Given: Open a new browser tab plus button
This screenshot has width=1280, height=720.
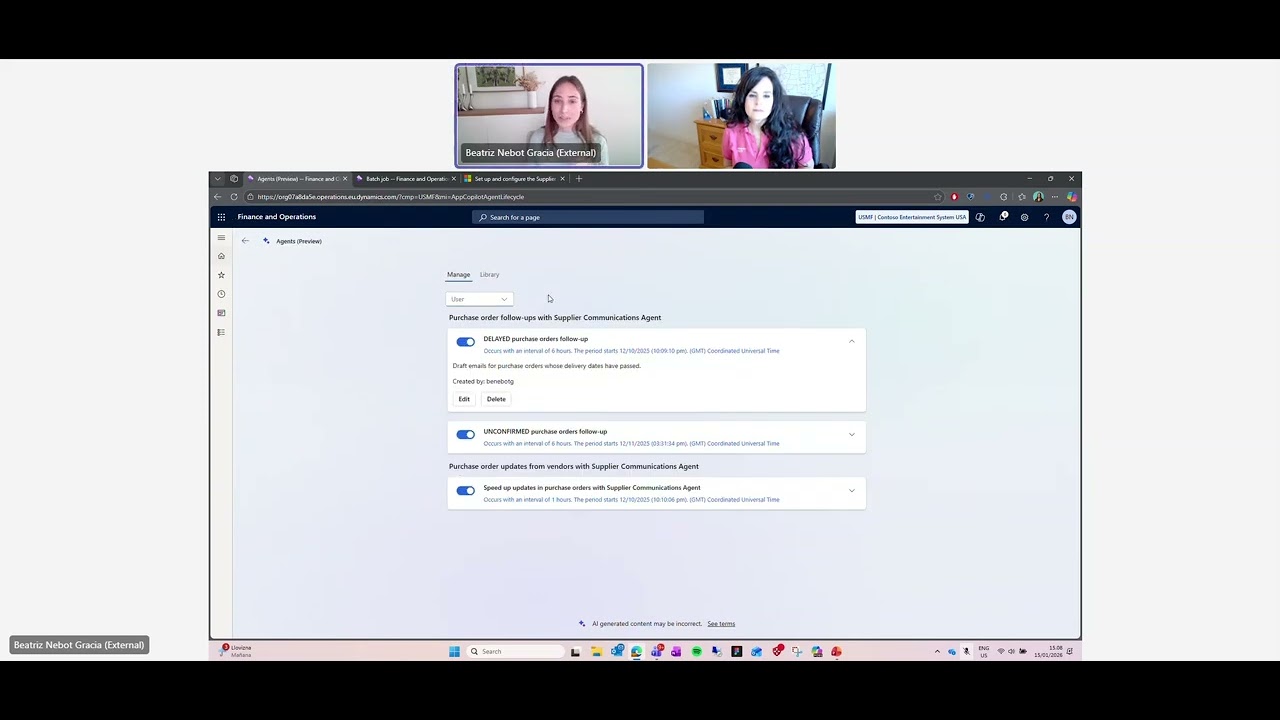Looking at the screenshot, I should pyautogui.click(x=579, y=179).
